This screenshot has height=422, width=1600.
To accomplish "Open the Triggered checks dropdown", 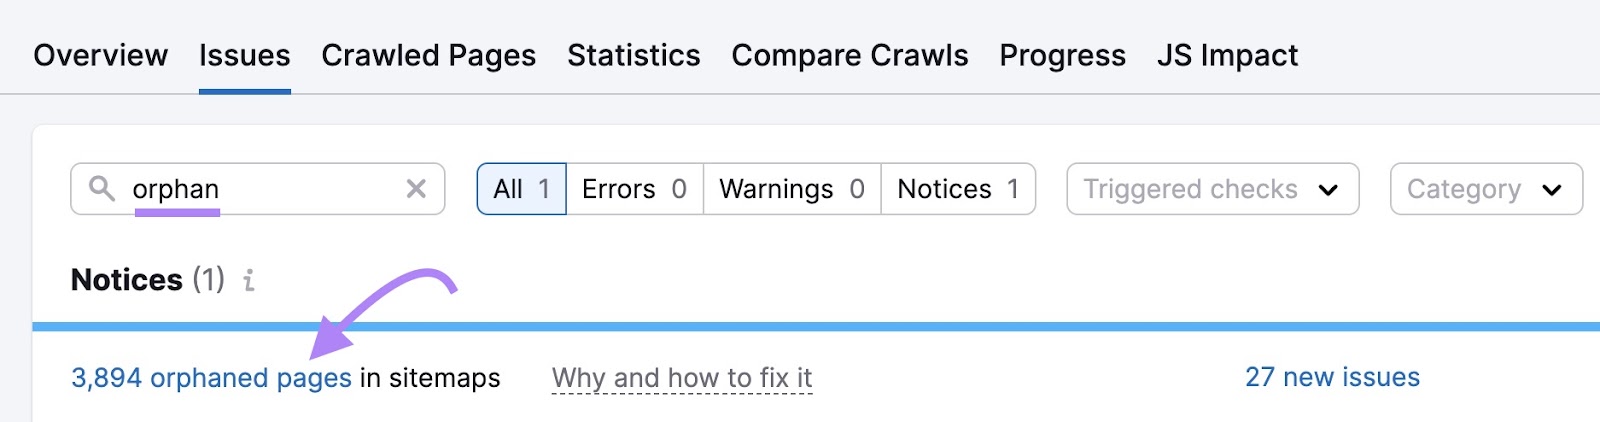I will click(x=1212, y=189).
